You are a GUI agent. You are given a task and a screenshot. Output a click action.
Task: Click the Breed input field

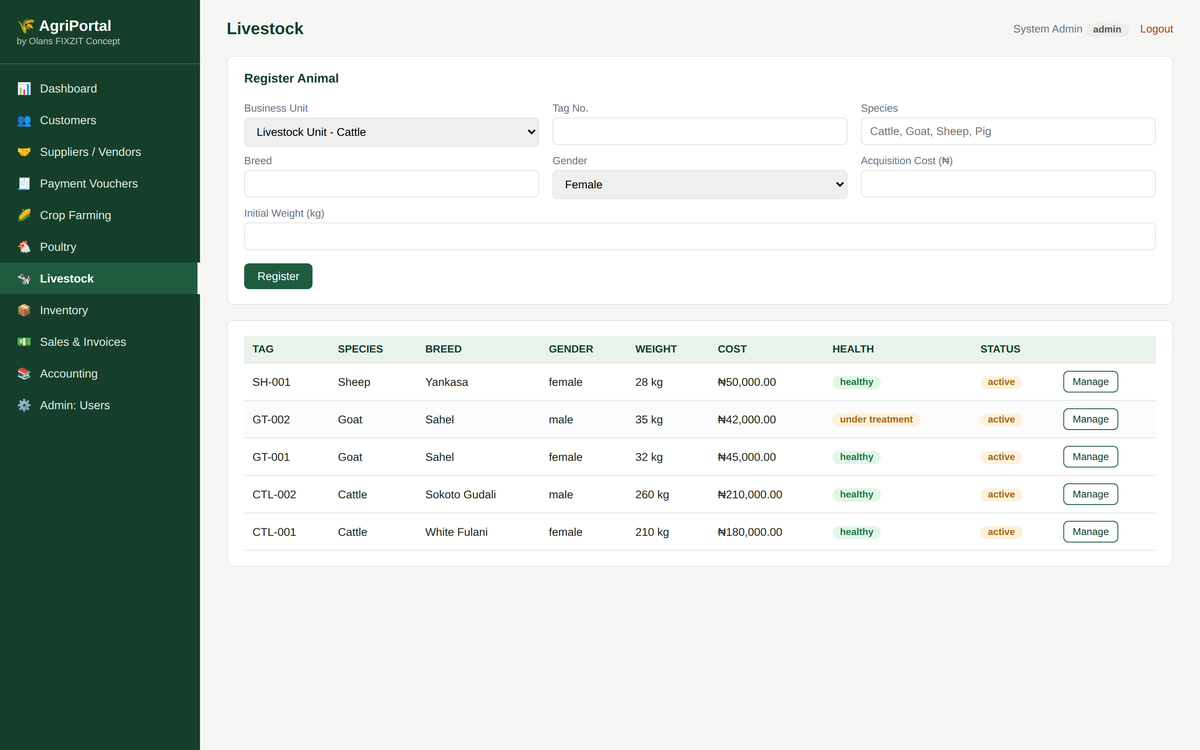[x=391, y=184]
